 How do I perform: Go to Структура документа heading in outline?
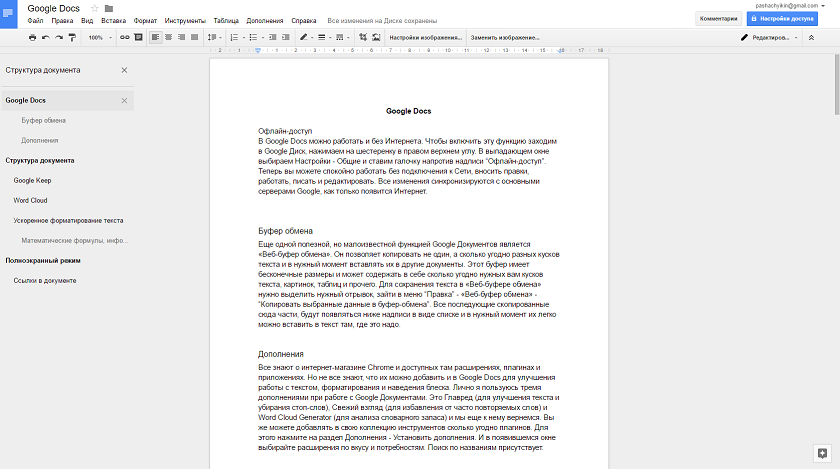(x=40, y=160)
